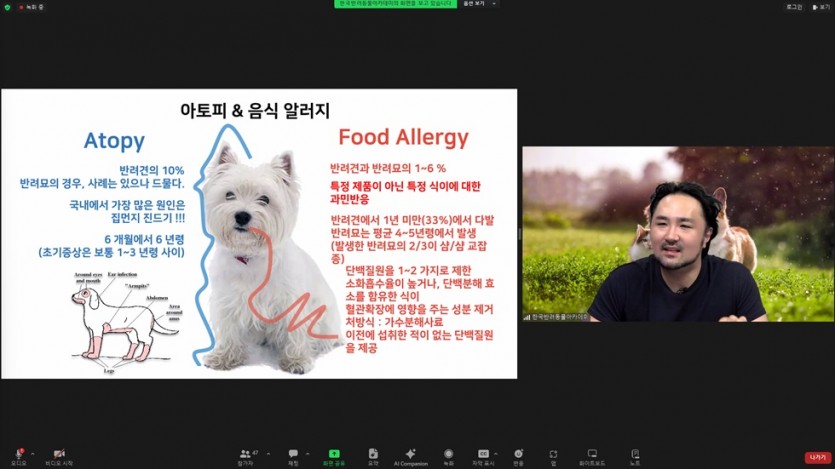
Task: Unmute the microphone with the audio icon
Action: [19, 456]
